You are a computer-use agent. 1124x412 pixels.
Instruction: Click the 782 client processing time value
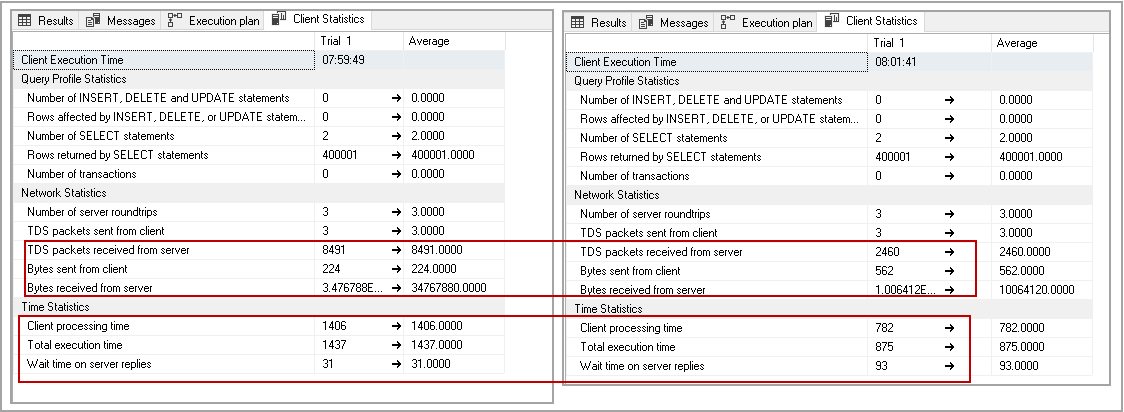(x=884, y=328)
